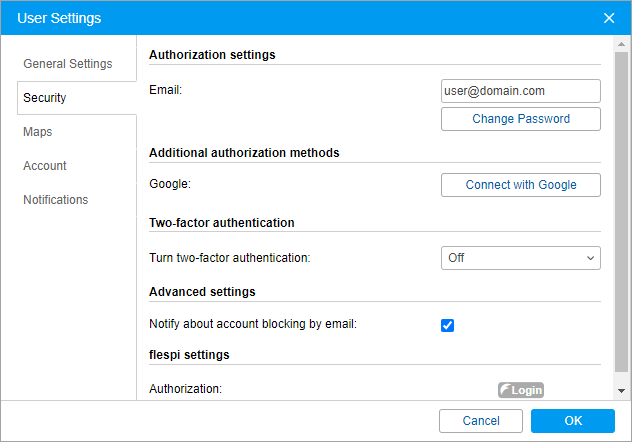The height and width of the screenshot is (442, 632).
Task: Click the flespi Login icon button
Action: [x=521, y=389]
